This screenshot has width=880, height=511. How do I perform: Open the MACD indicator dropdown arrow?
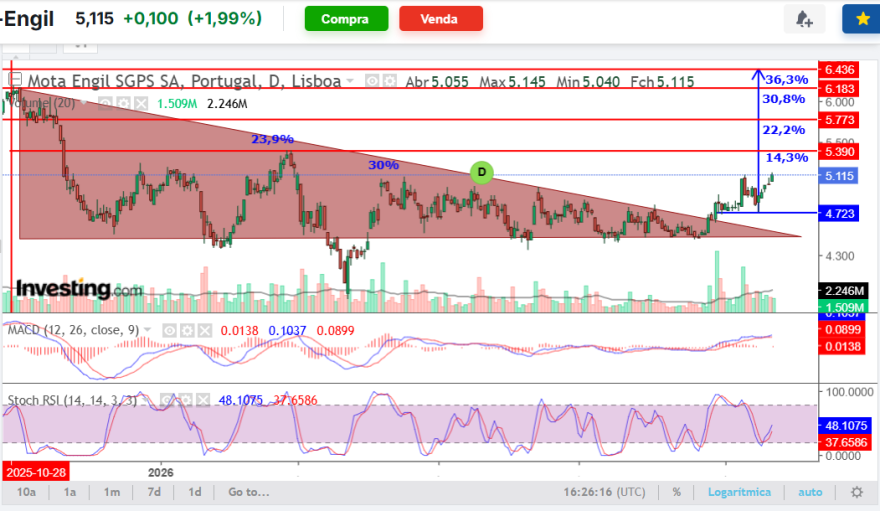tap(148, 330)
